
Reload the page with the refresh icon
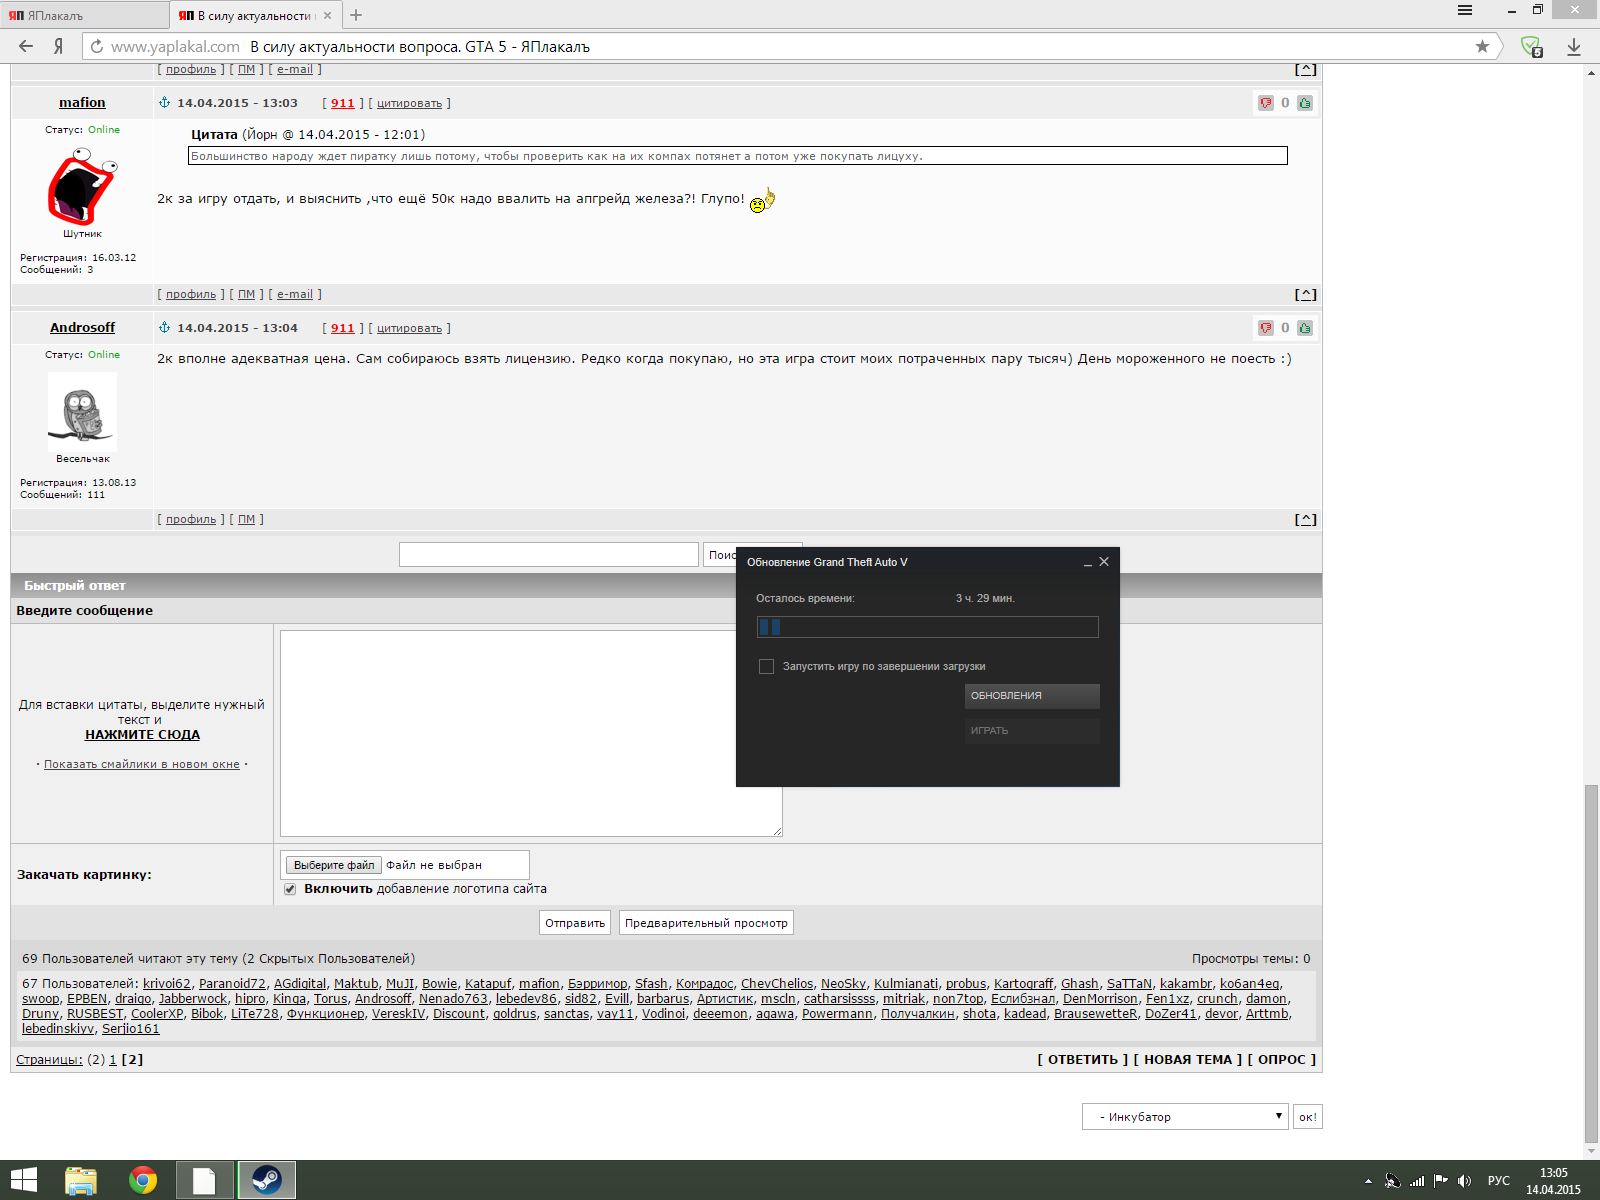click(x=96, y=46)
